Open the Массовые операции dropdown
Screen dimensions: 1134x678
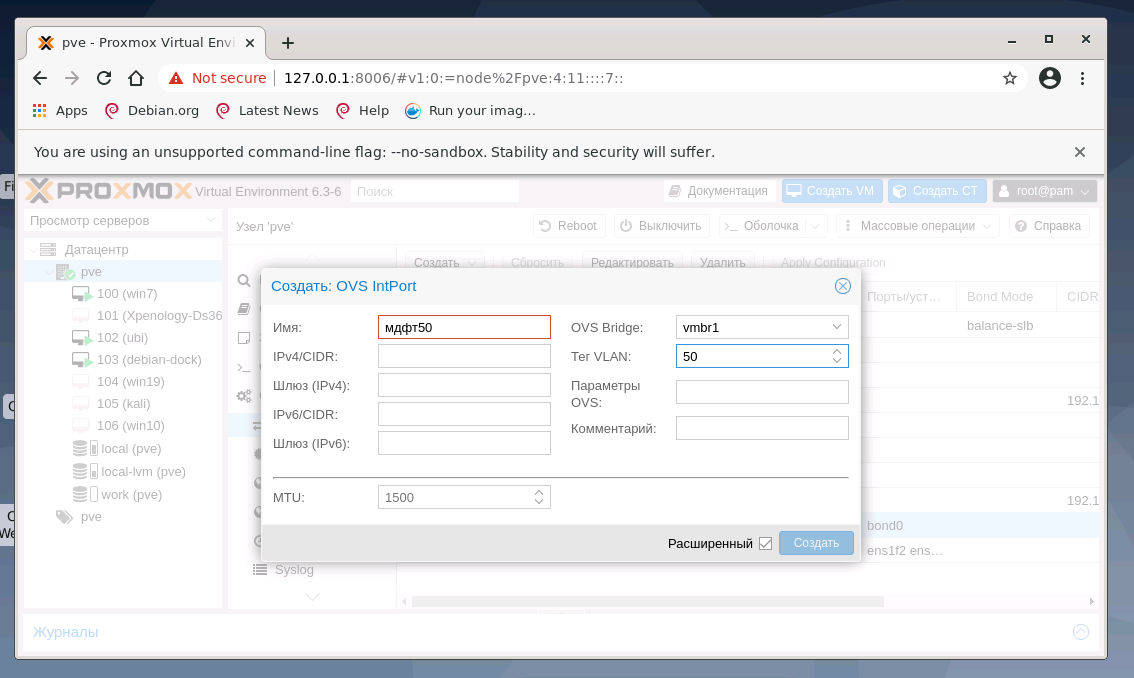point(917,226)
